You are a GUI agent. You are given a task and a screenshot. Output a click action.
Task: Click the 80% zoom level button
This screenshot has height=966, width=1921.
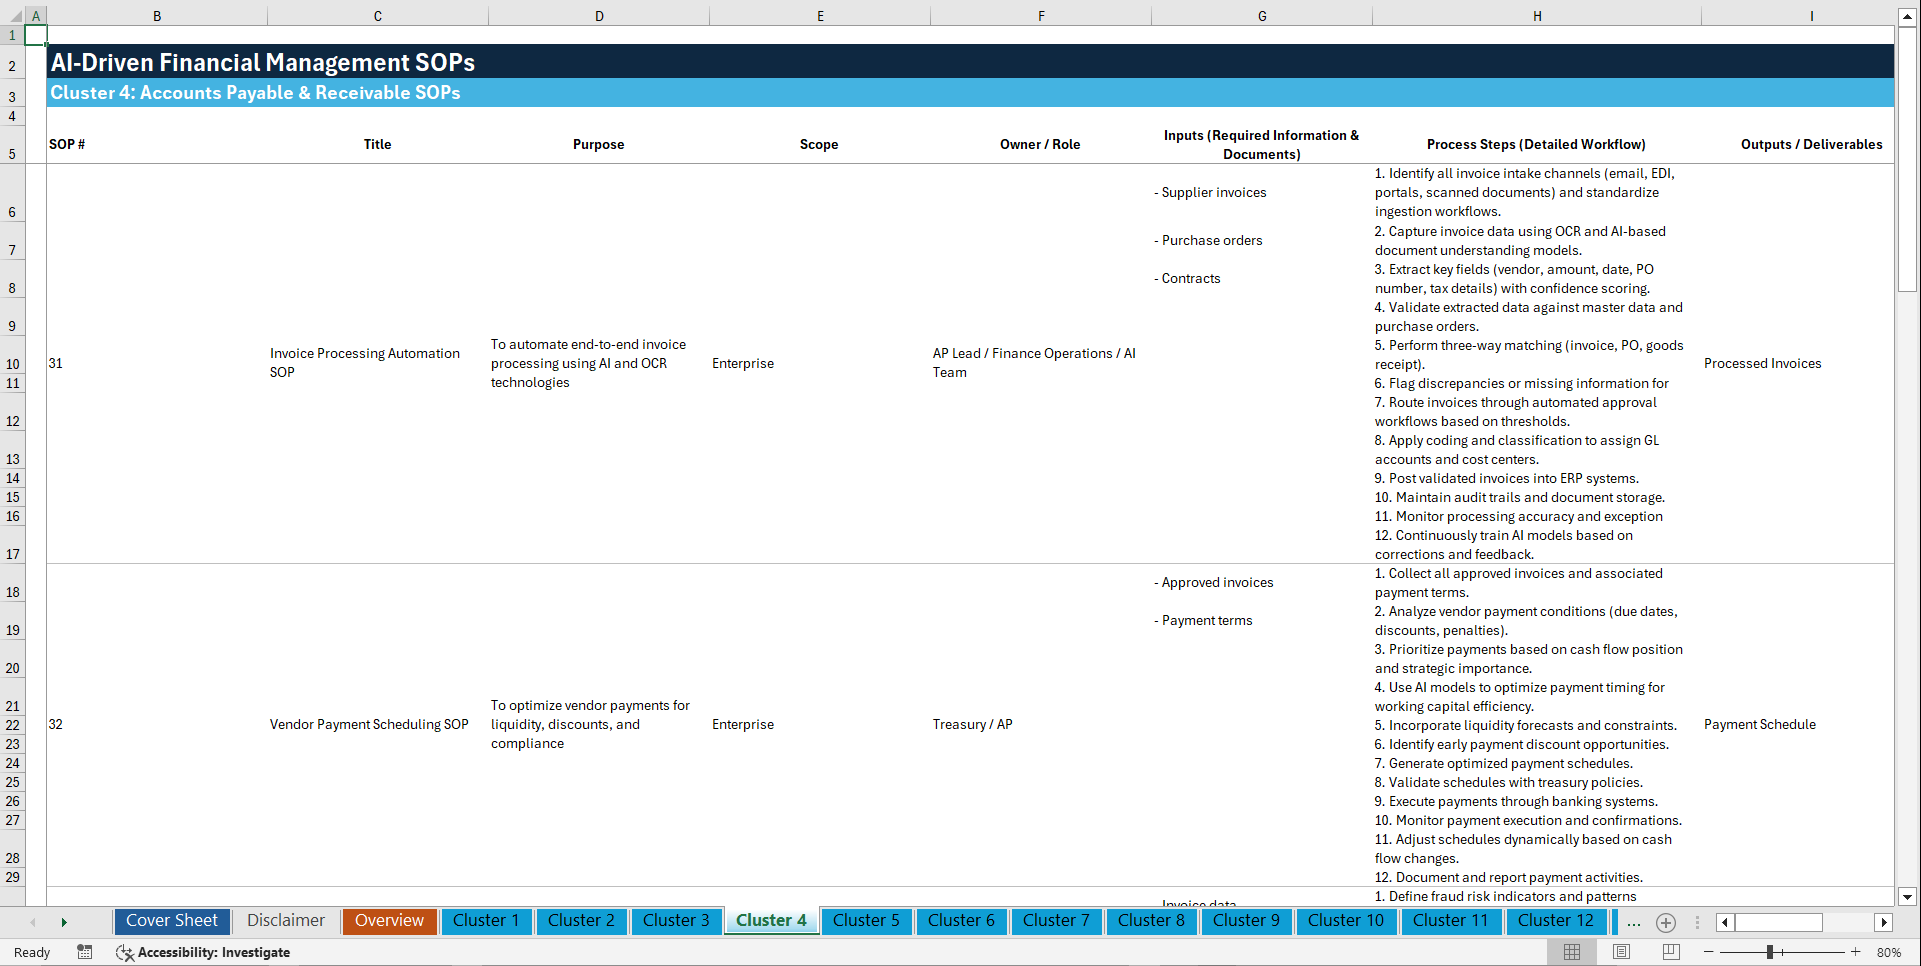tap(1891, 952)
